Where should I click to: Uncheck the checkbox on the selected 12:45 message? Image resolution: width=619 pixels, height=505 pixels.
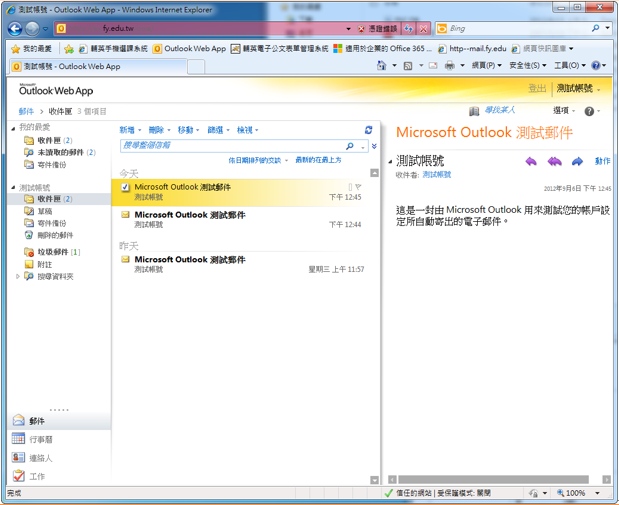click(x=125, y=187)
